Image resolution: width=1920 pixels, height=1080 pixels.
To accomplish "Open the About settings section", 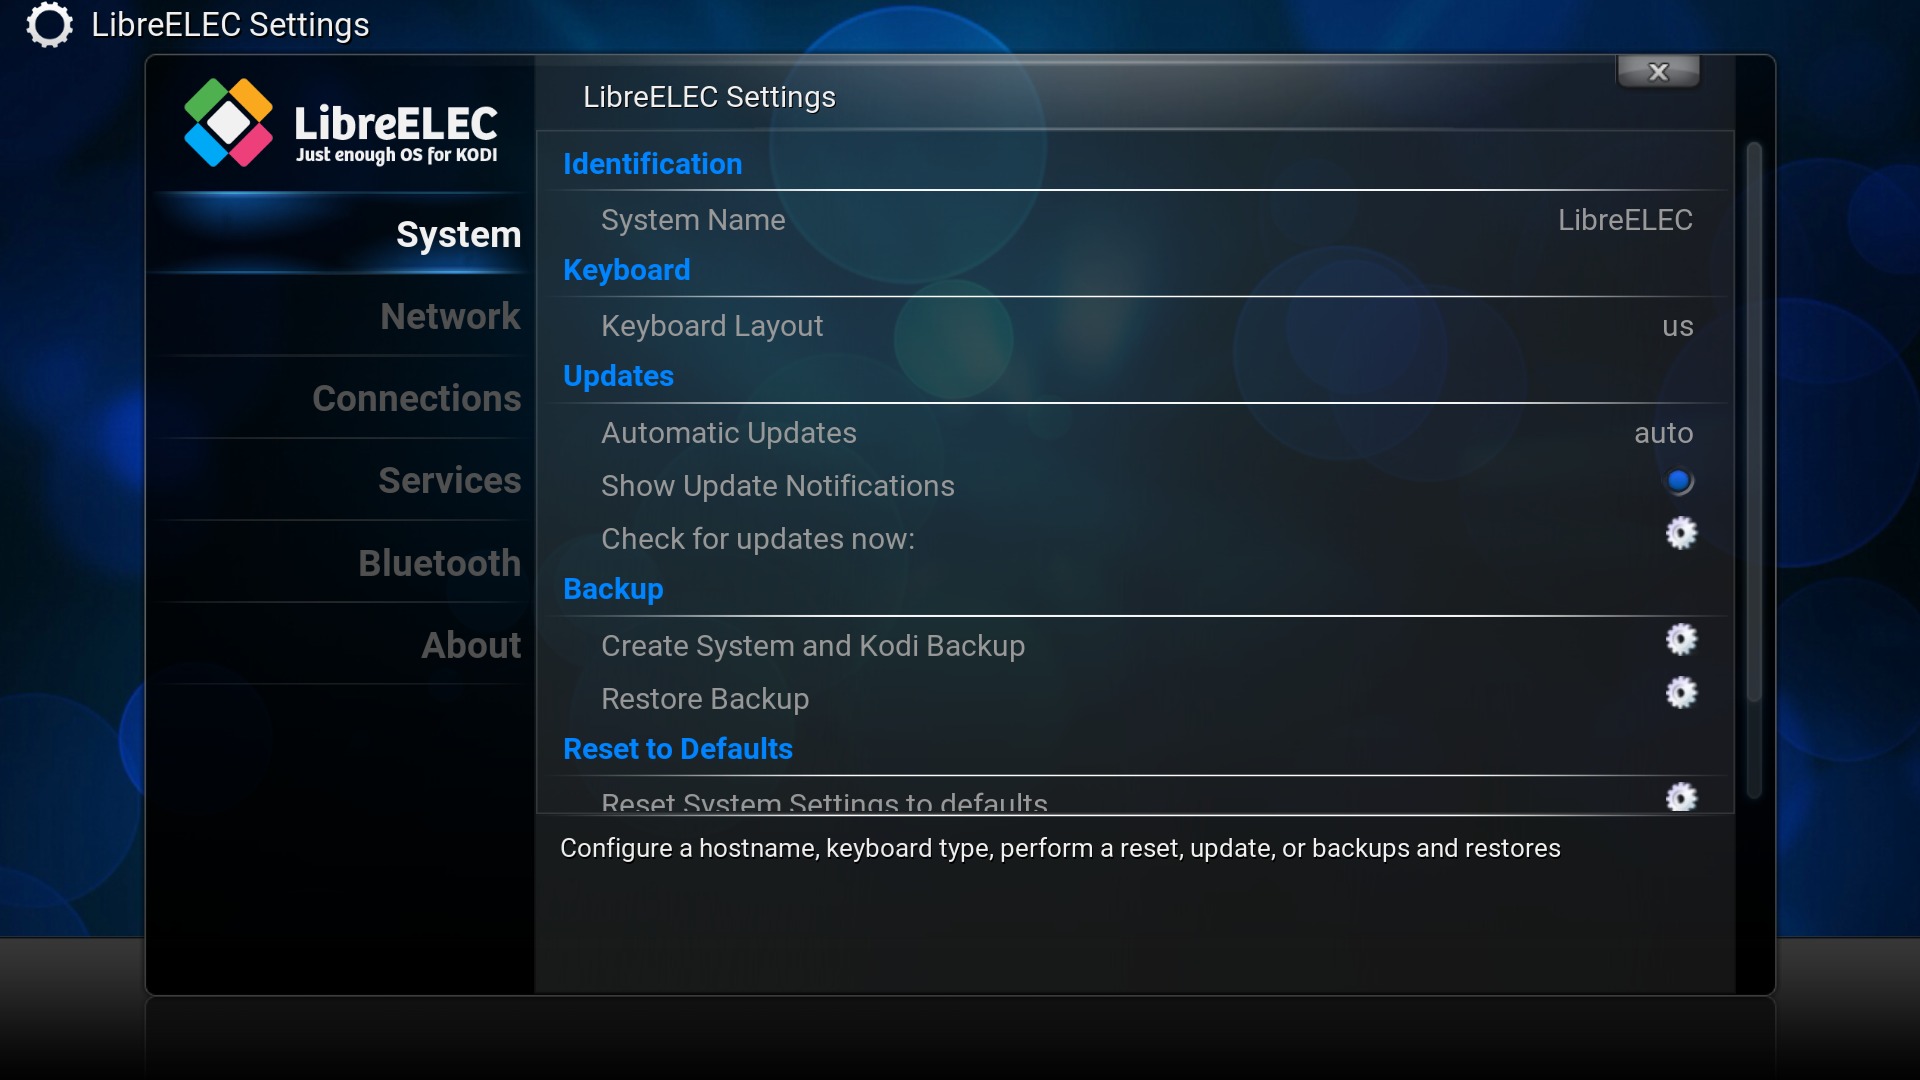I will click(471, 645).
